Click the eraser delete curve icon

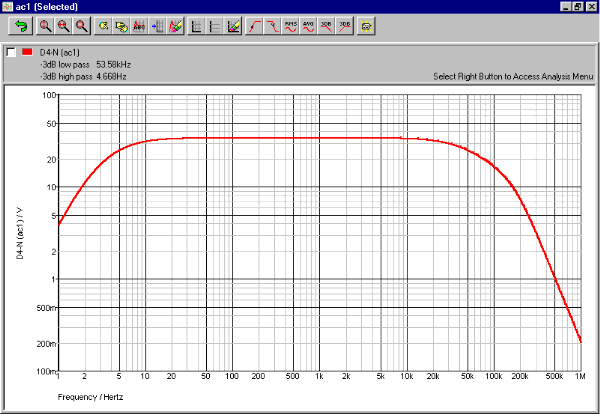point(175,24)
